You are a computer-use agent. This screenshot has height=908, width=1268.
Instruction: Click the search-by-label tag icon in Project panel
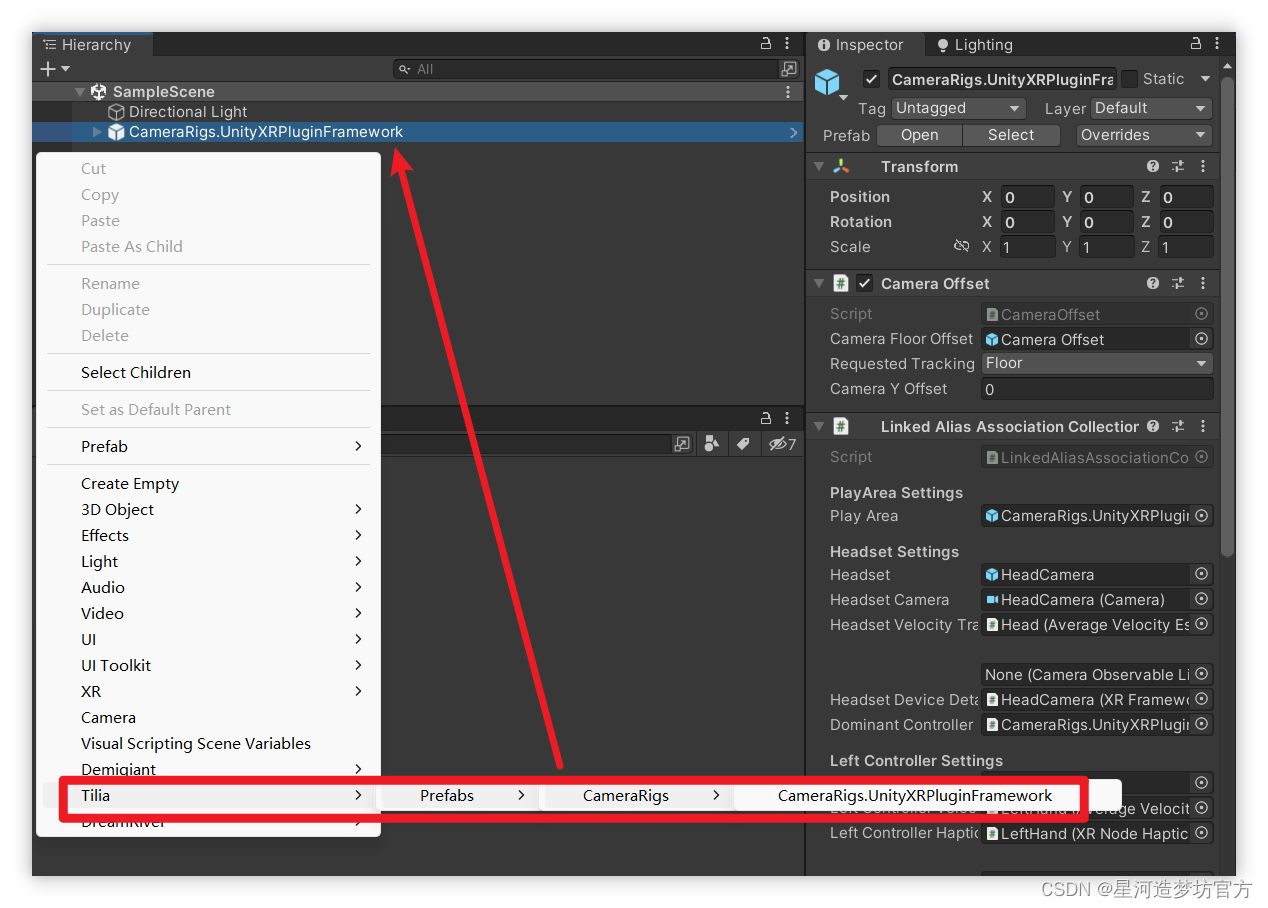coord(742,444)
